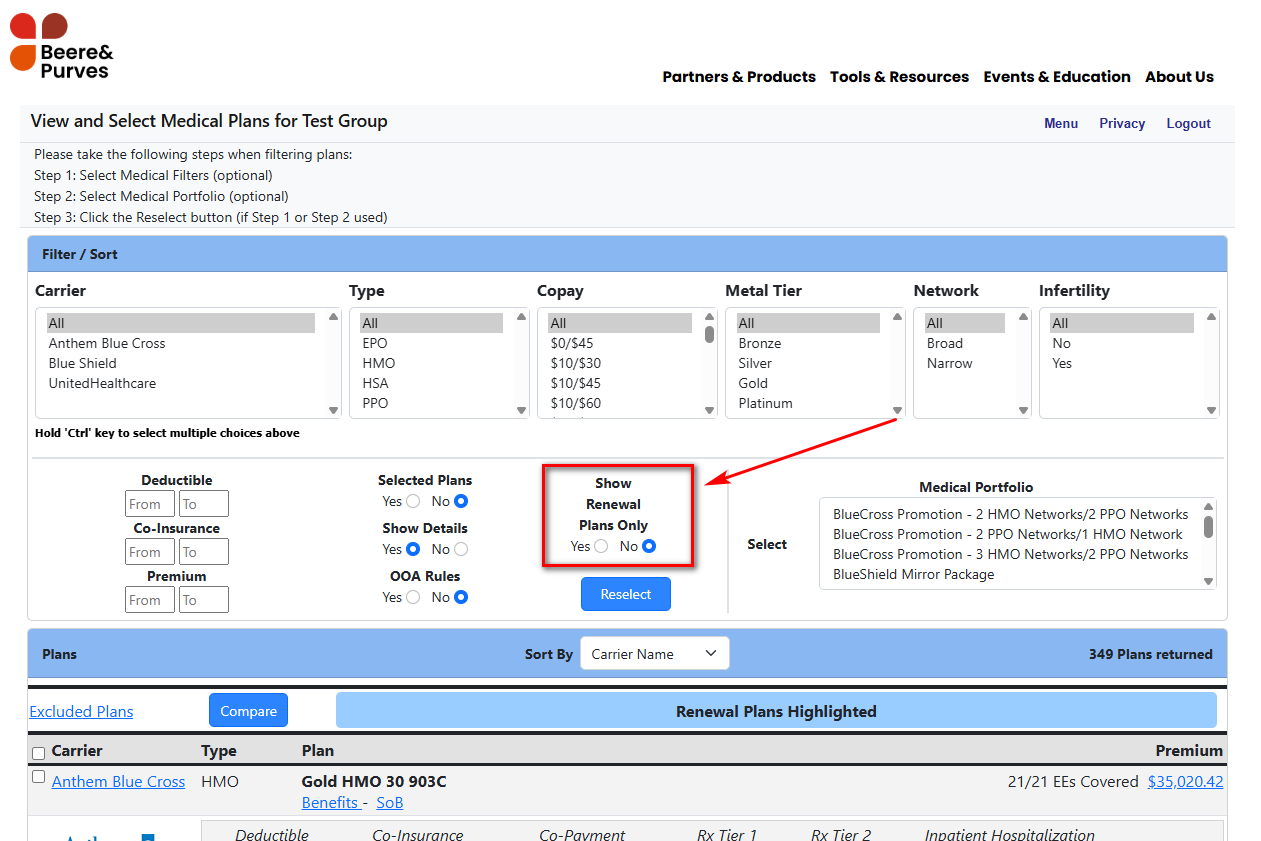Click the Beere & Purves logo

click(x=62, y=46)
